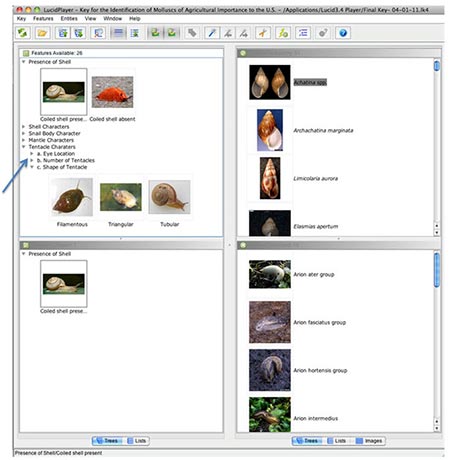Expand a. Eye Location subfeature

pos(32,154)
